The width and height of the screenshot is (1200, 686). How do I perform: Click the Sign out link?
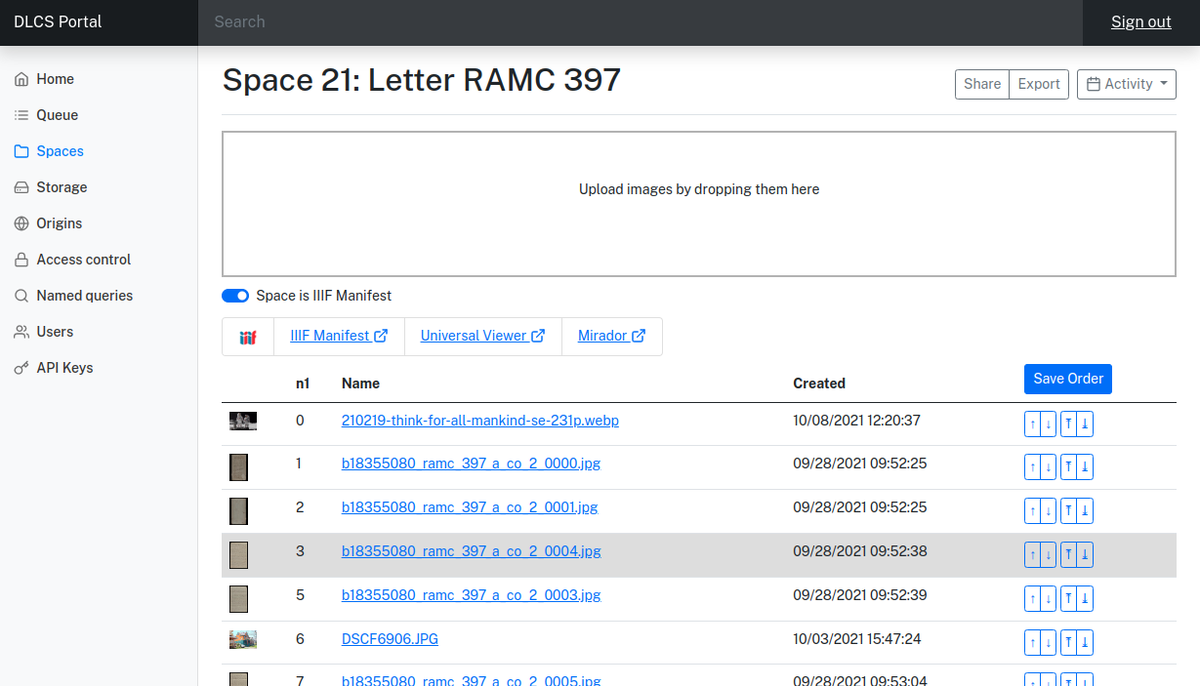tap(1140, 22)
